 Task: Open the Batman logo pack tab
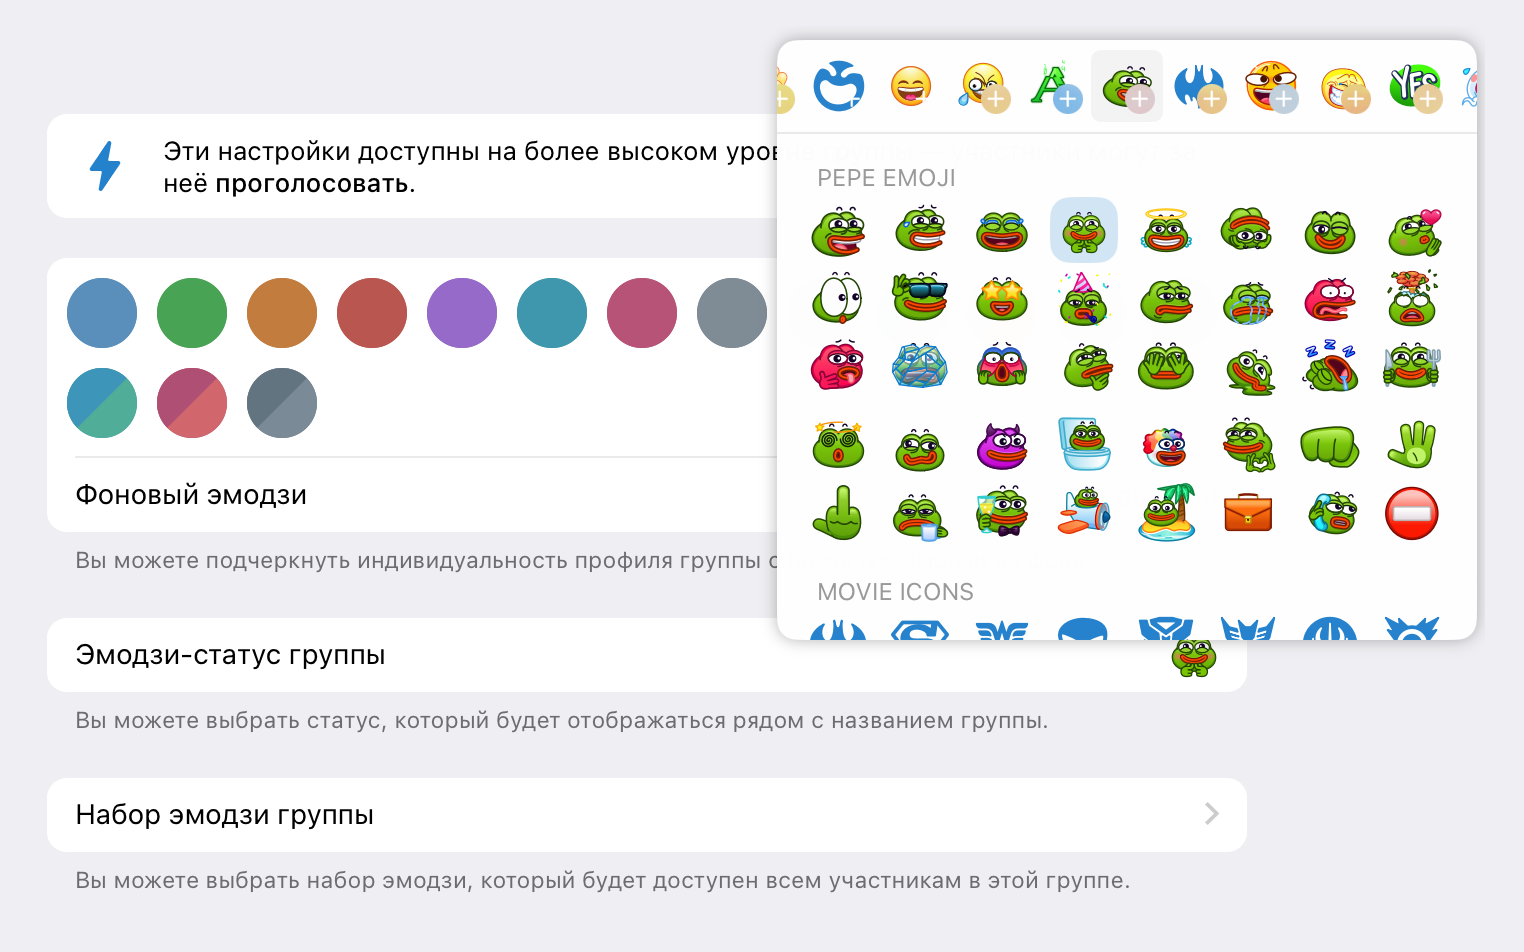click(1199, 87)
